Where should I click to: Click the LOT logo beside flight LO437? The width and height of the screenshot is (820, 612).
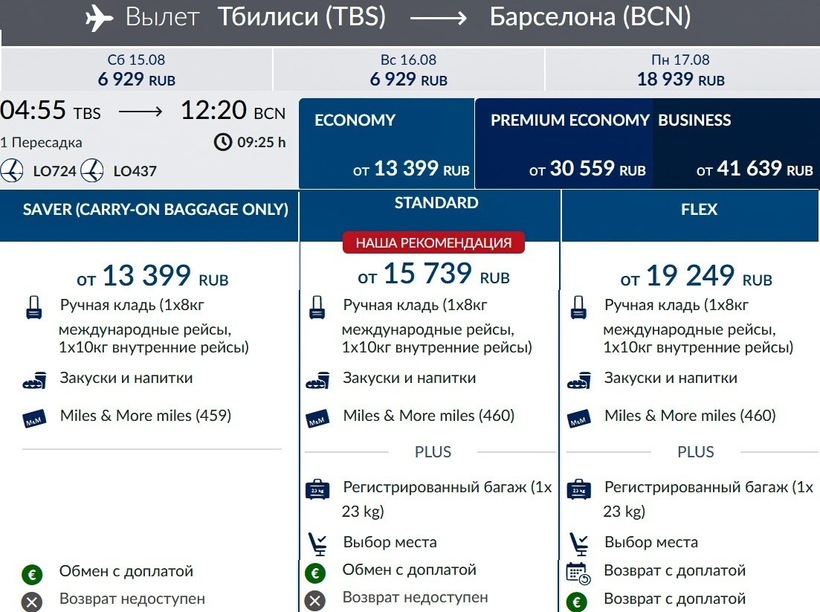pos(93,170)
